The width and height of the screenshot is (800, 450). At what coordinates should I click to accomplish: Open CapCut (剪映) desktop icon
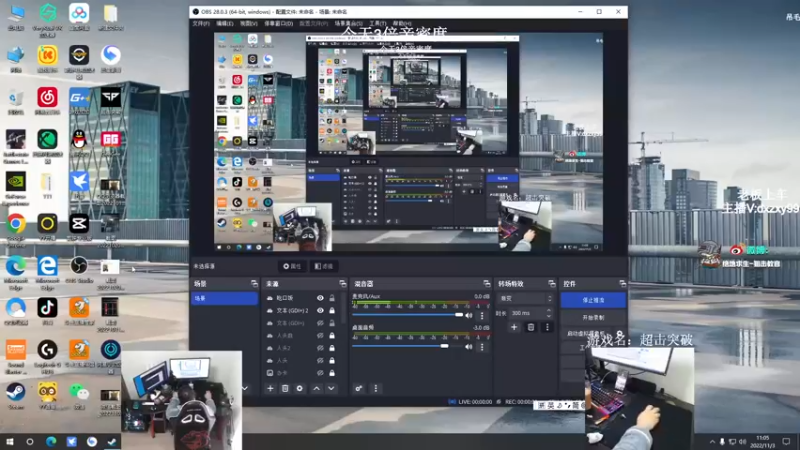pos(79,223)
